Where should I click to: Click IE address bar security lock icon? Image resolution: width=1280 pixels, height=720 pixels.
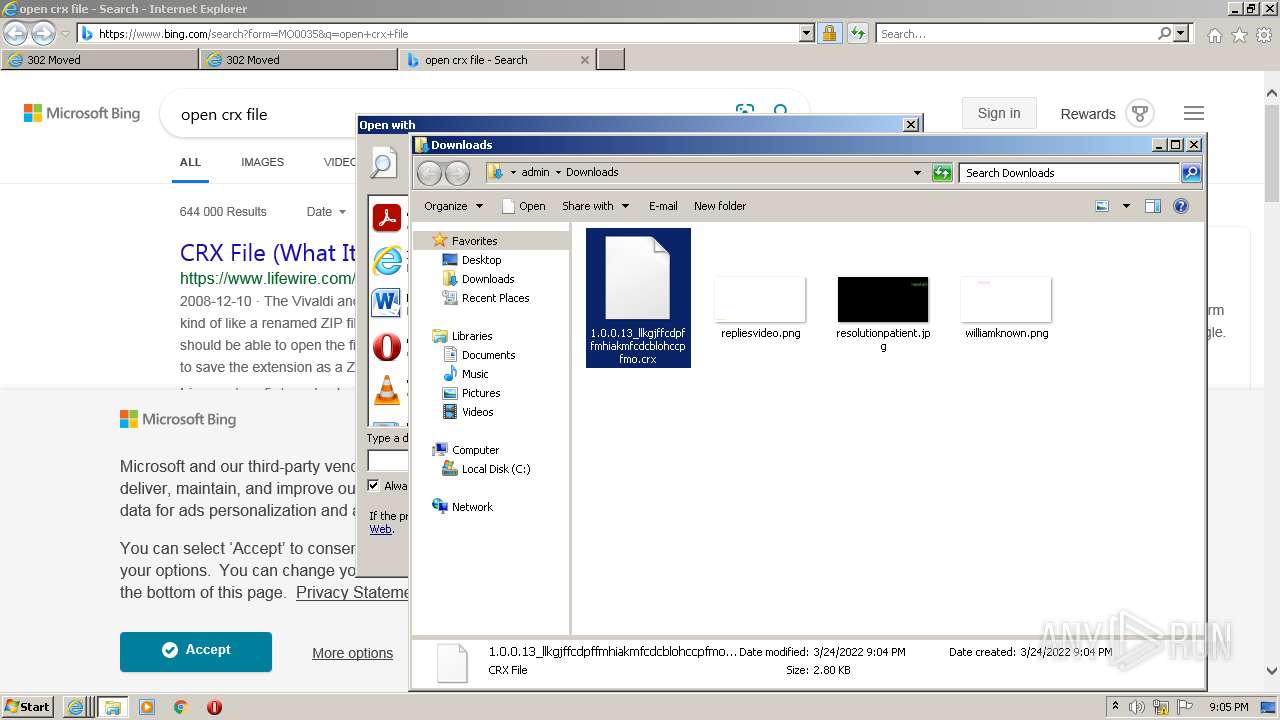(829, 34)
